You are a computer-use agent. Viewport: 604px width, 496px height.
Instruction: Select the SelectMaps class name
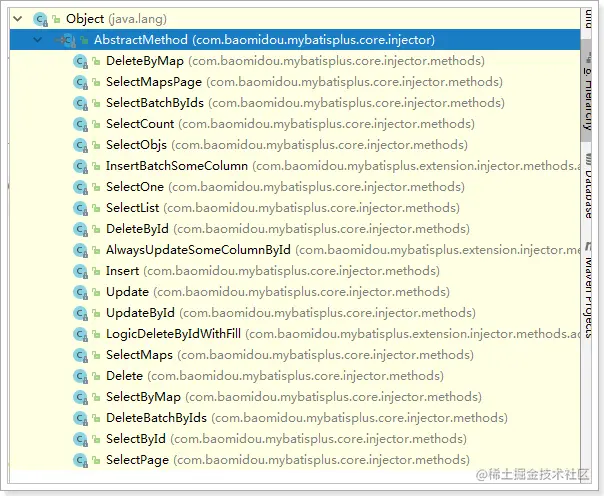pyautogui.click(x=139, y=355)
